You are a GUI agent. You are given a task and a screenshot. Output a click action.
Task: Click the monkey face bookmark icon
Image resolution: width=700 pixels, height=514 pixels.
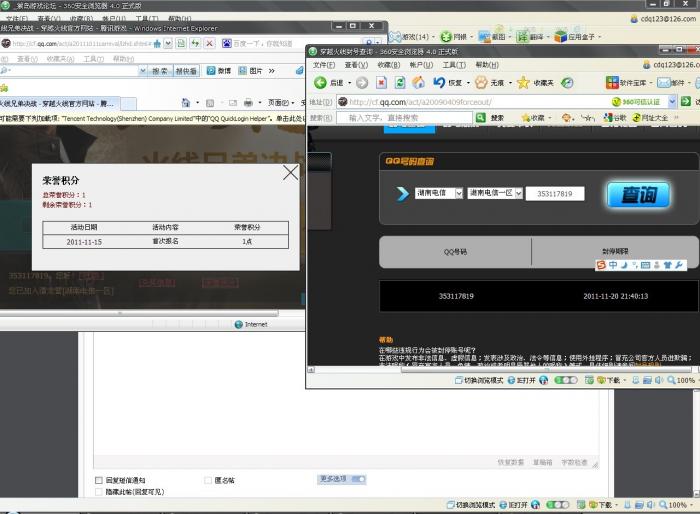(566, 117)
